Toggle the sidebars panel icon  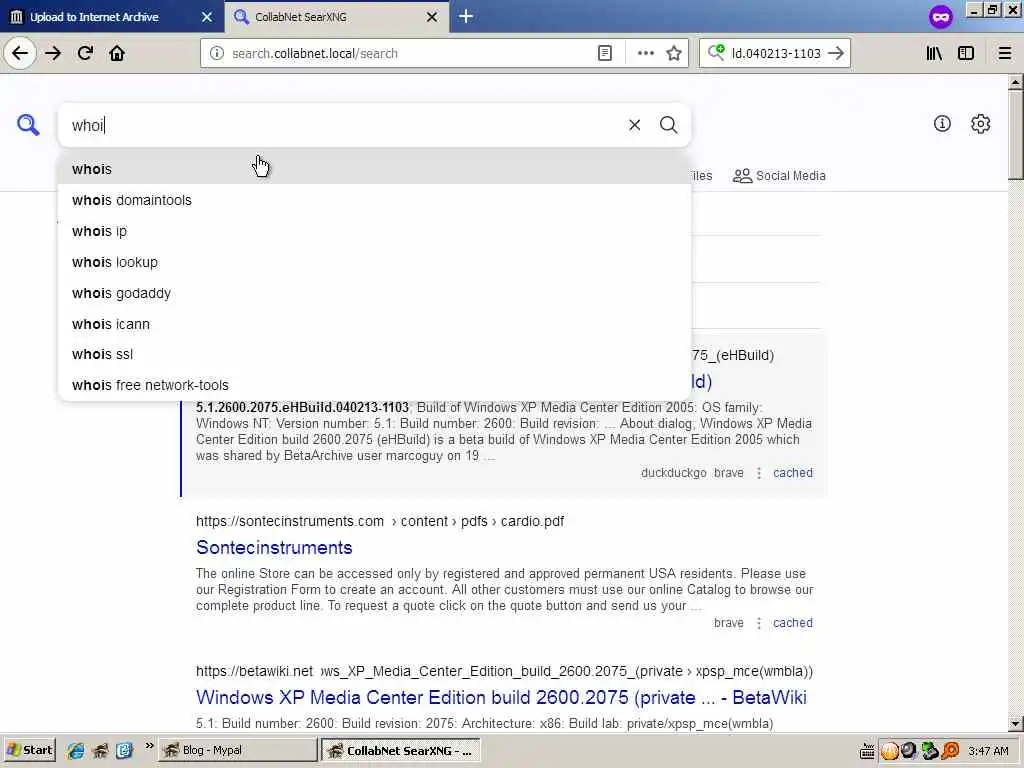pyautogui.click(x=966, y=54)
